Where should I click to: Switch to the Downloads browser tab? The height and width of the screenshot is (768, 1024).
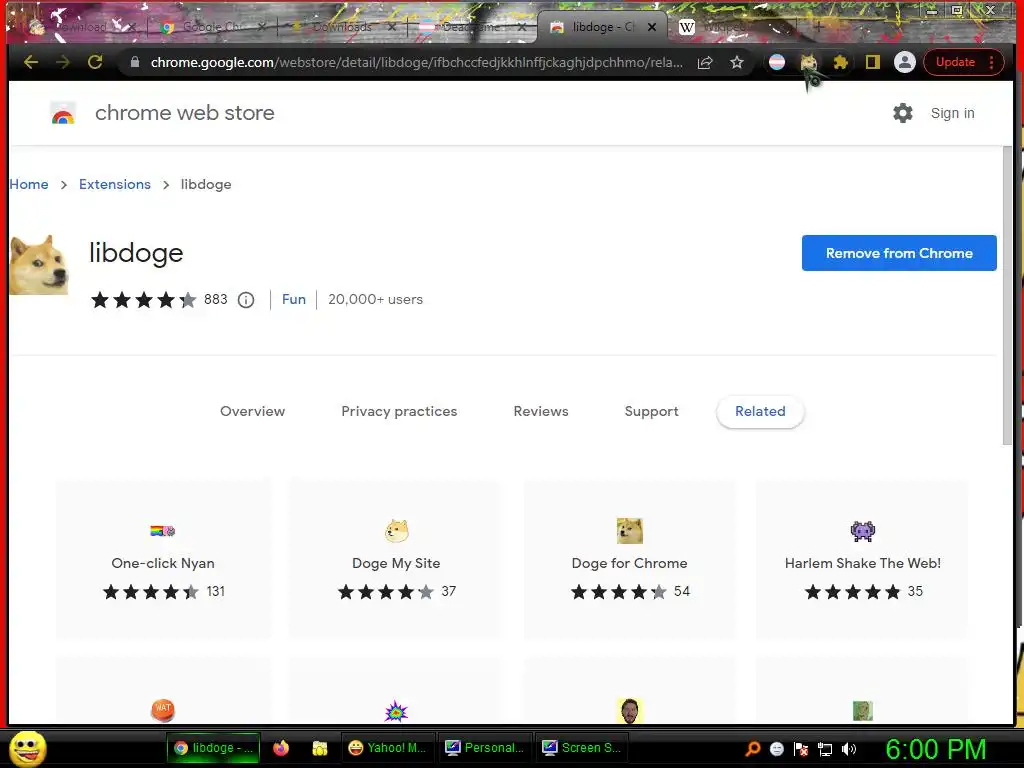[342, 27]
